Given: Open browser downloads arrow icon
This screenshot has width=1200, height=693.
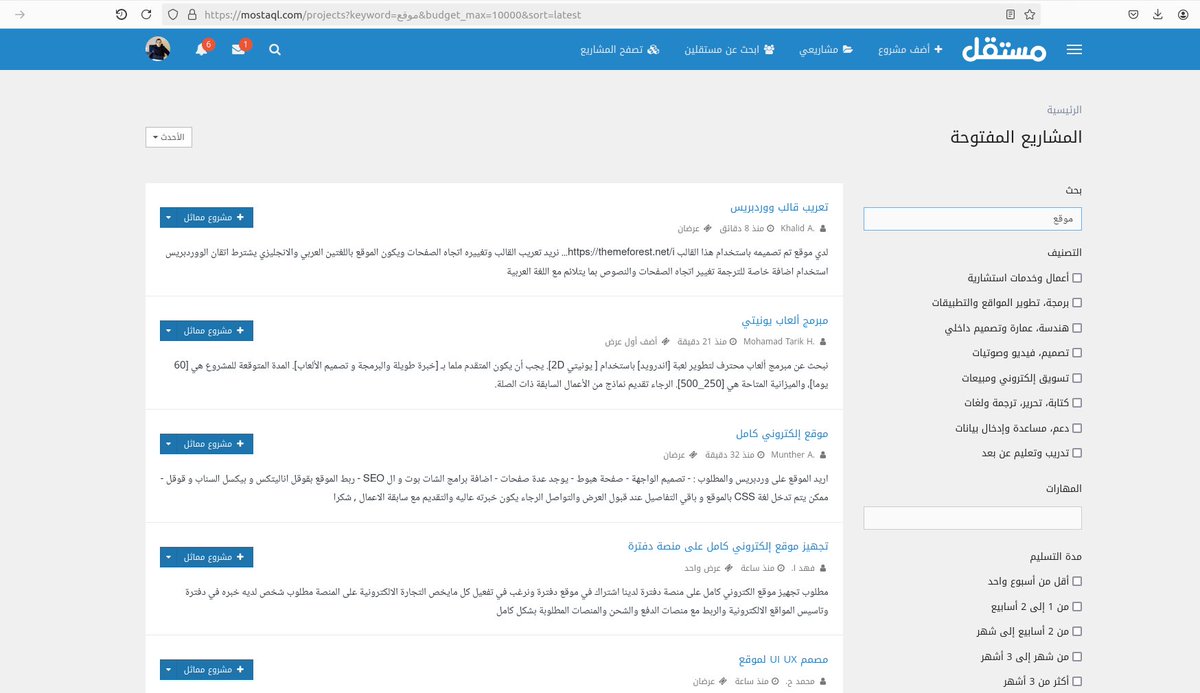Looking at the screenshot, I should coord(1157,15).
